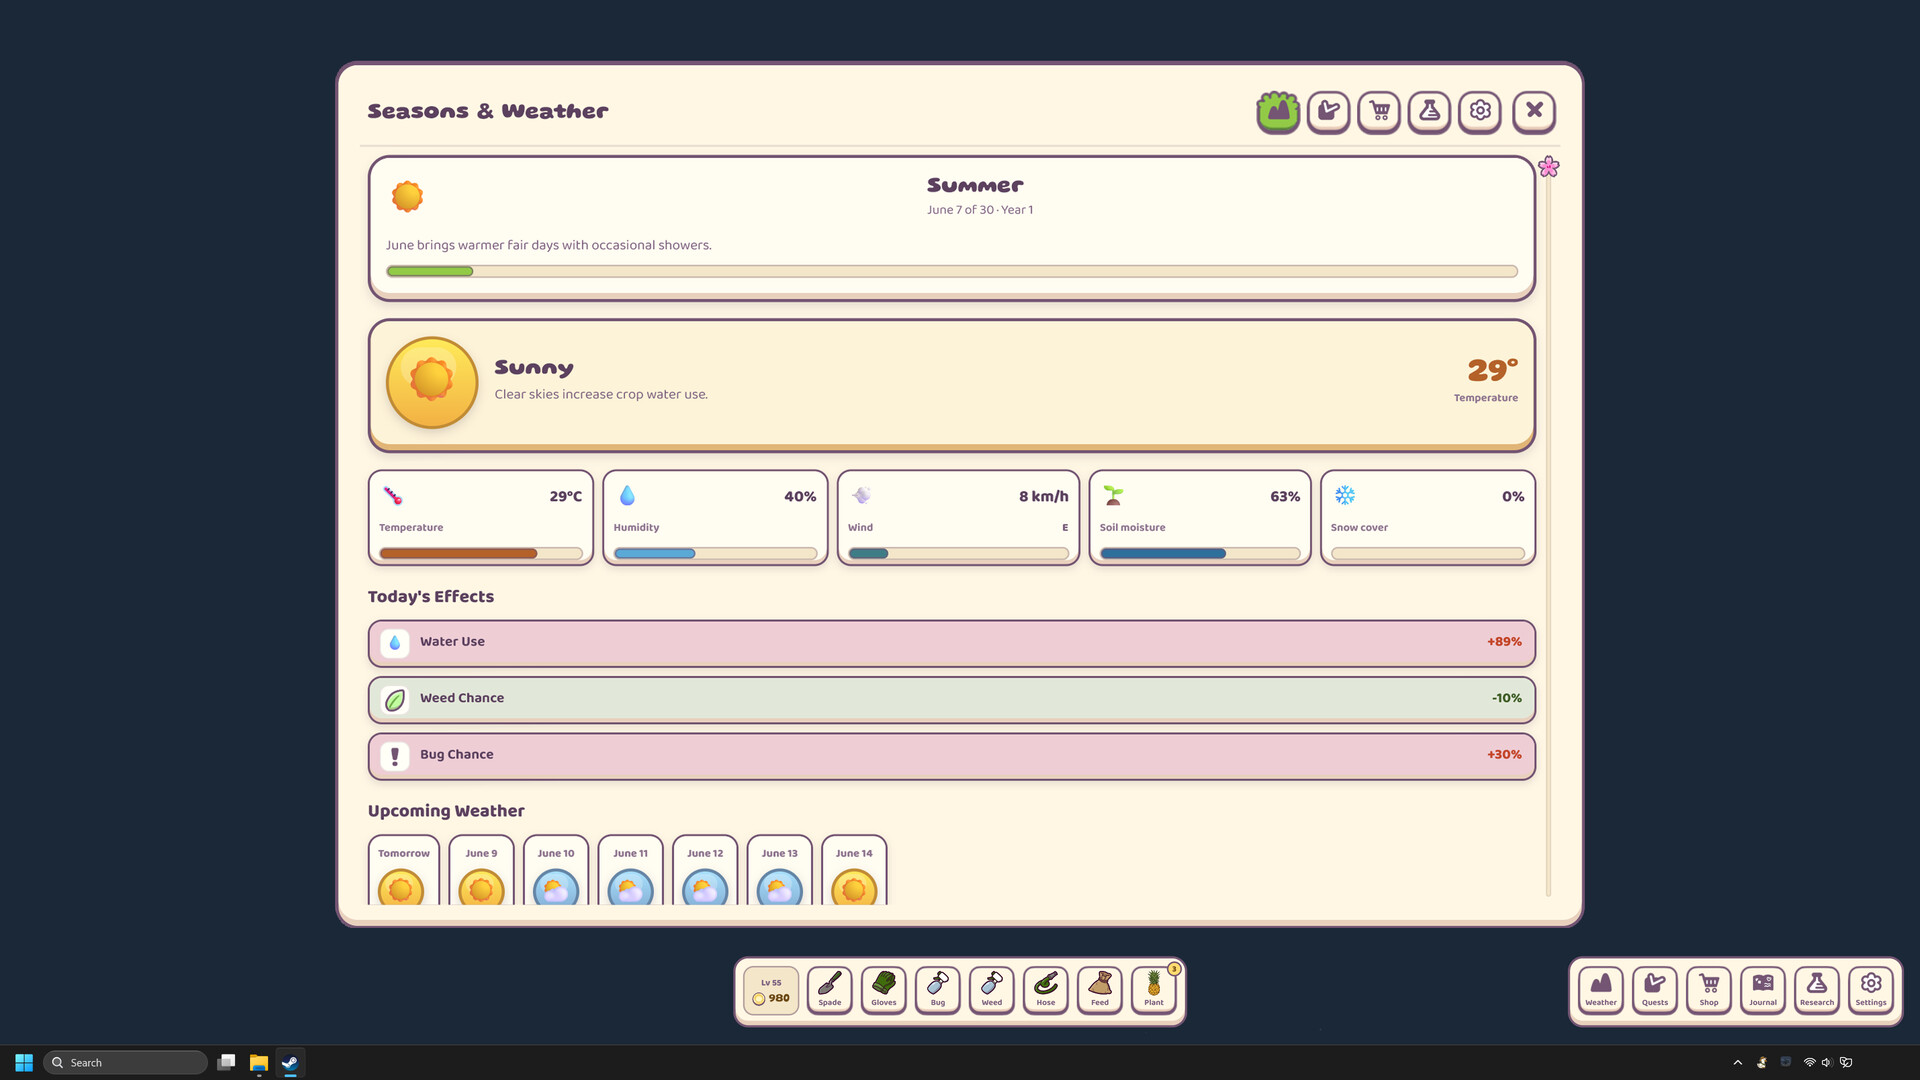
Task: Open Weather from the bottom-right menu
Action: pyautogui.click(x=1601, y=990)
